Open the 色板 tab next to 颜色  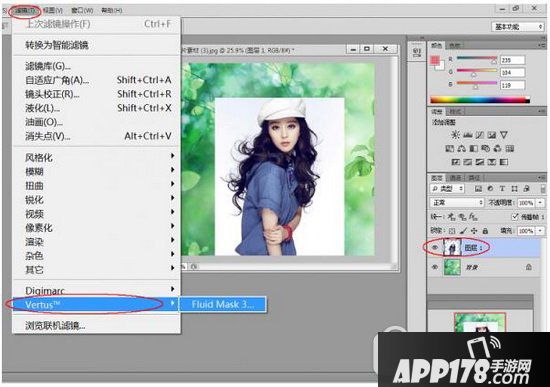tap(455, 45)
